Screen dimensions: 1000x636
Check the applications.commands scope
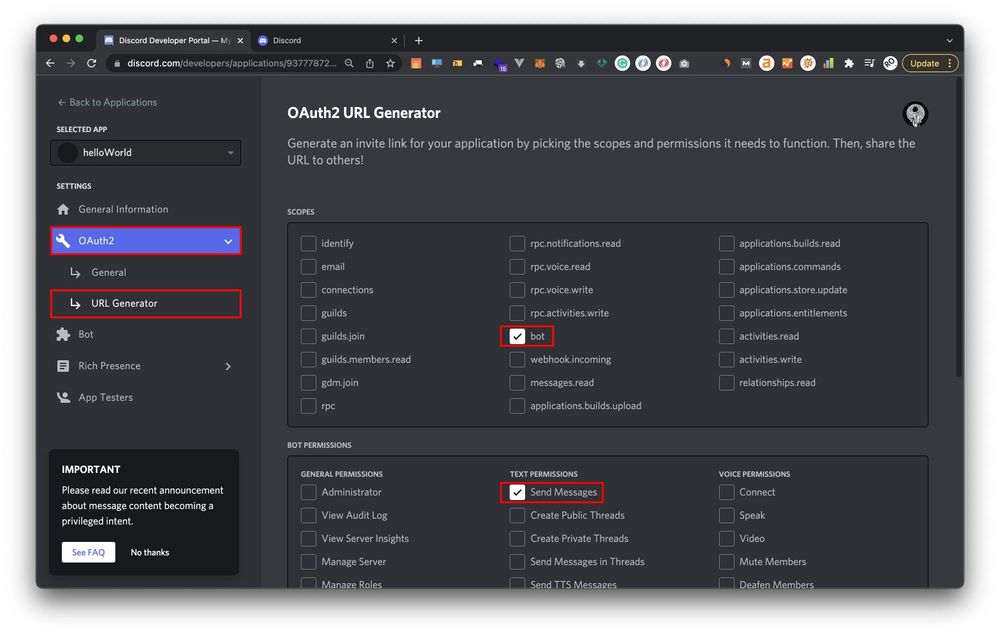coord(727,267)
